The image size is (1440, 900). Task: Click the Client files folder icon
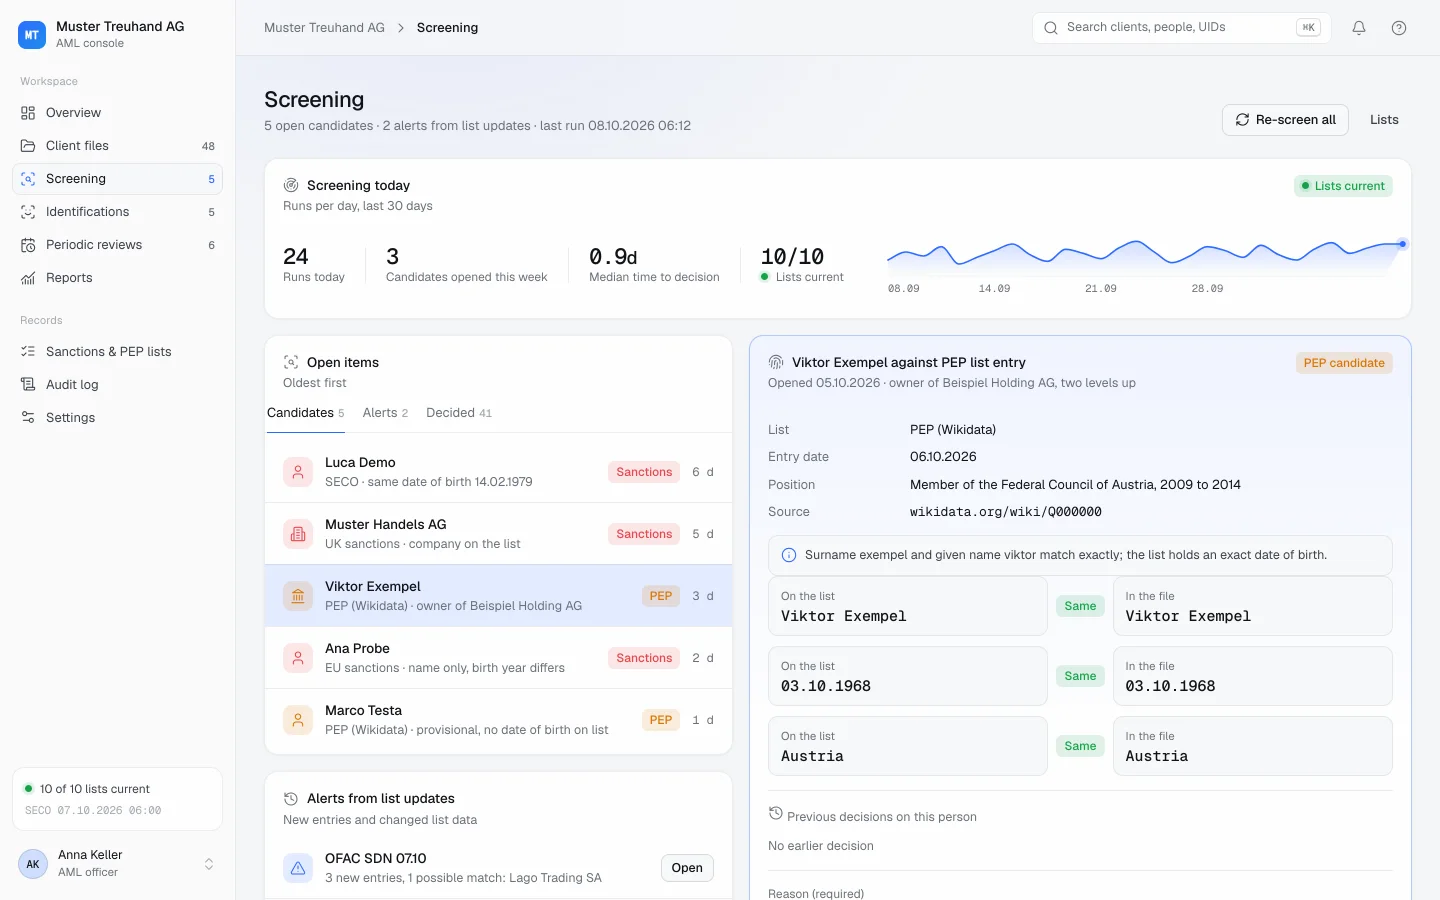pos(28,146)
